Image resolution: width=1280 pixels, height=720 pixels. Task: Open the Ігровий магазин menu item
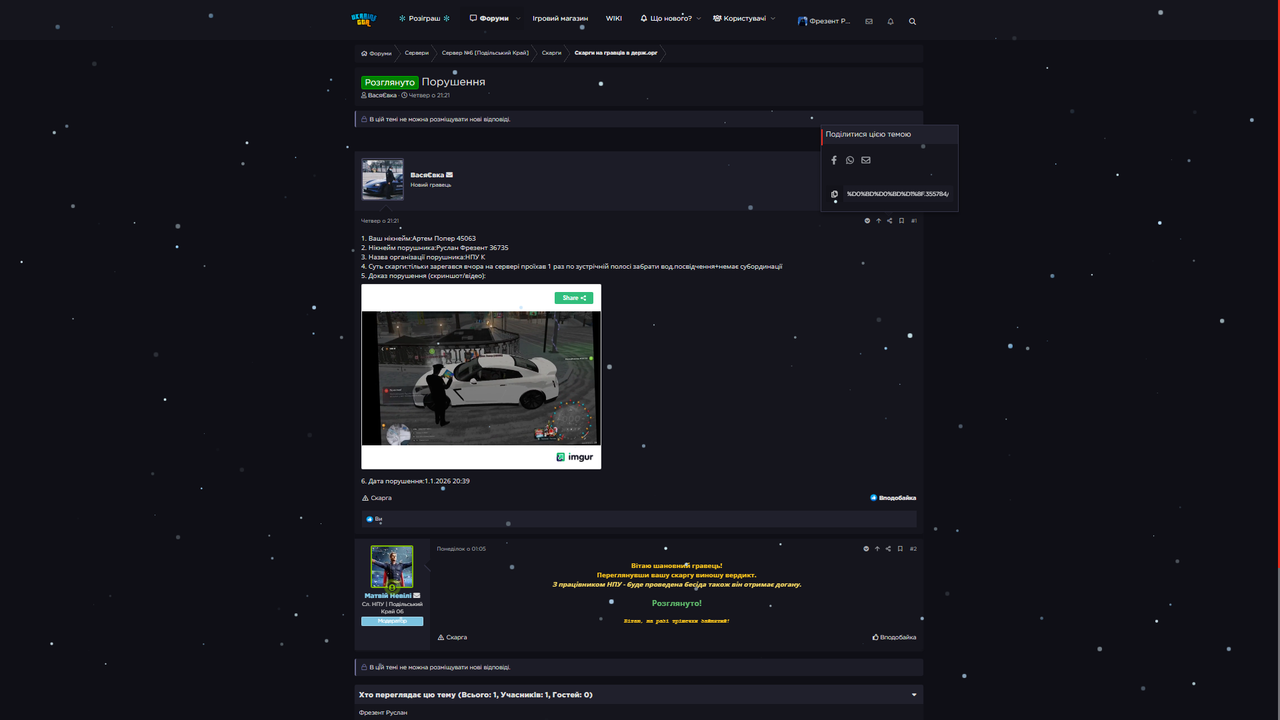(560, 19)
